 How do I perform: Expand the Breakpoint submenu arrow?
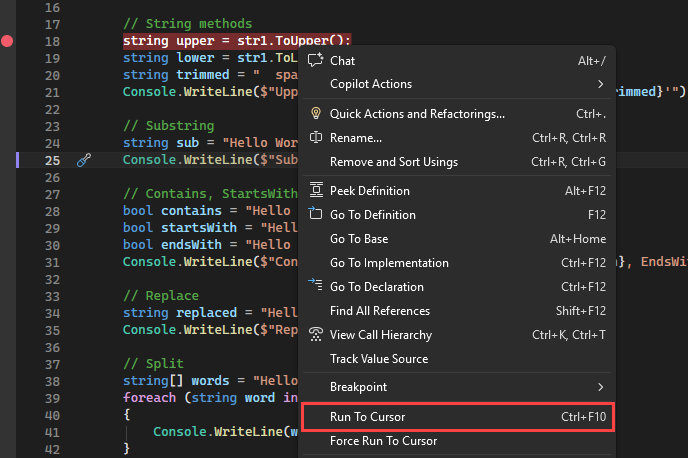coord(600,387)
